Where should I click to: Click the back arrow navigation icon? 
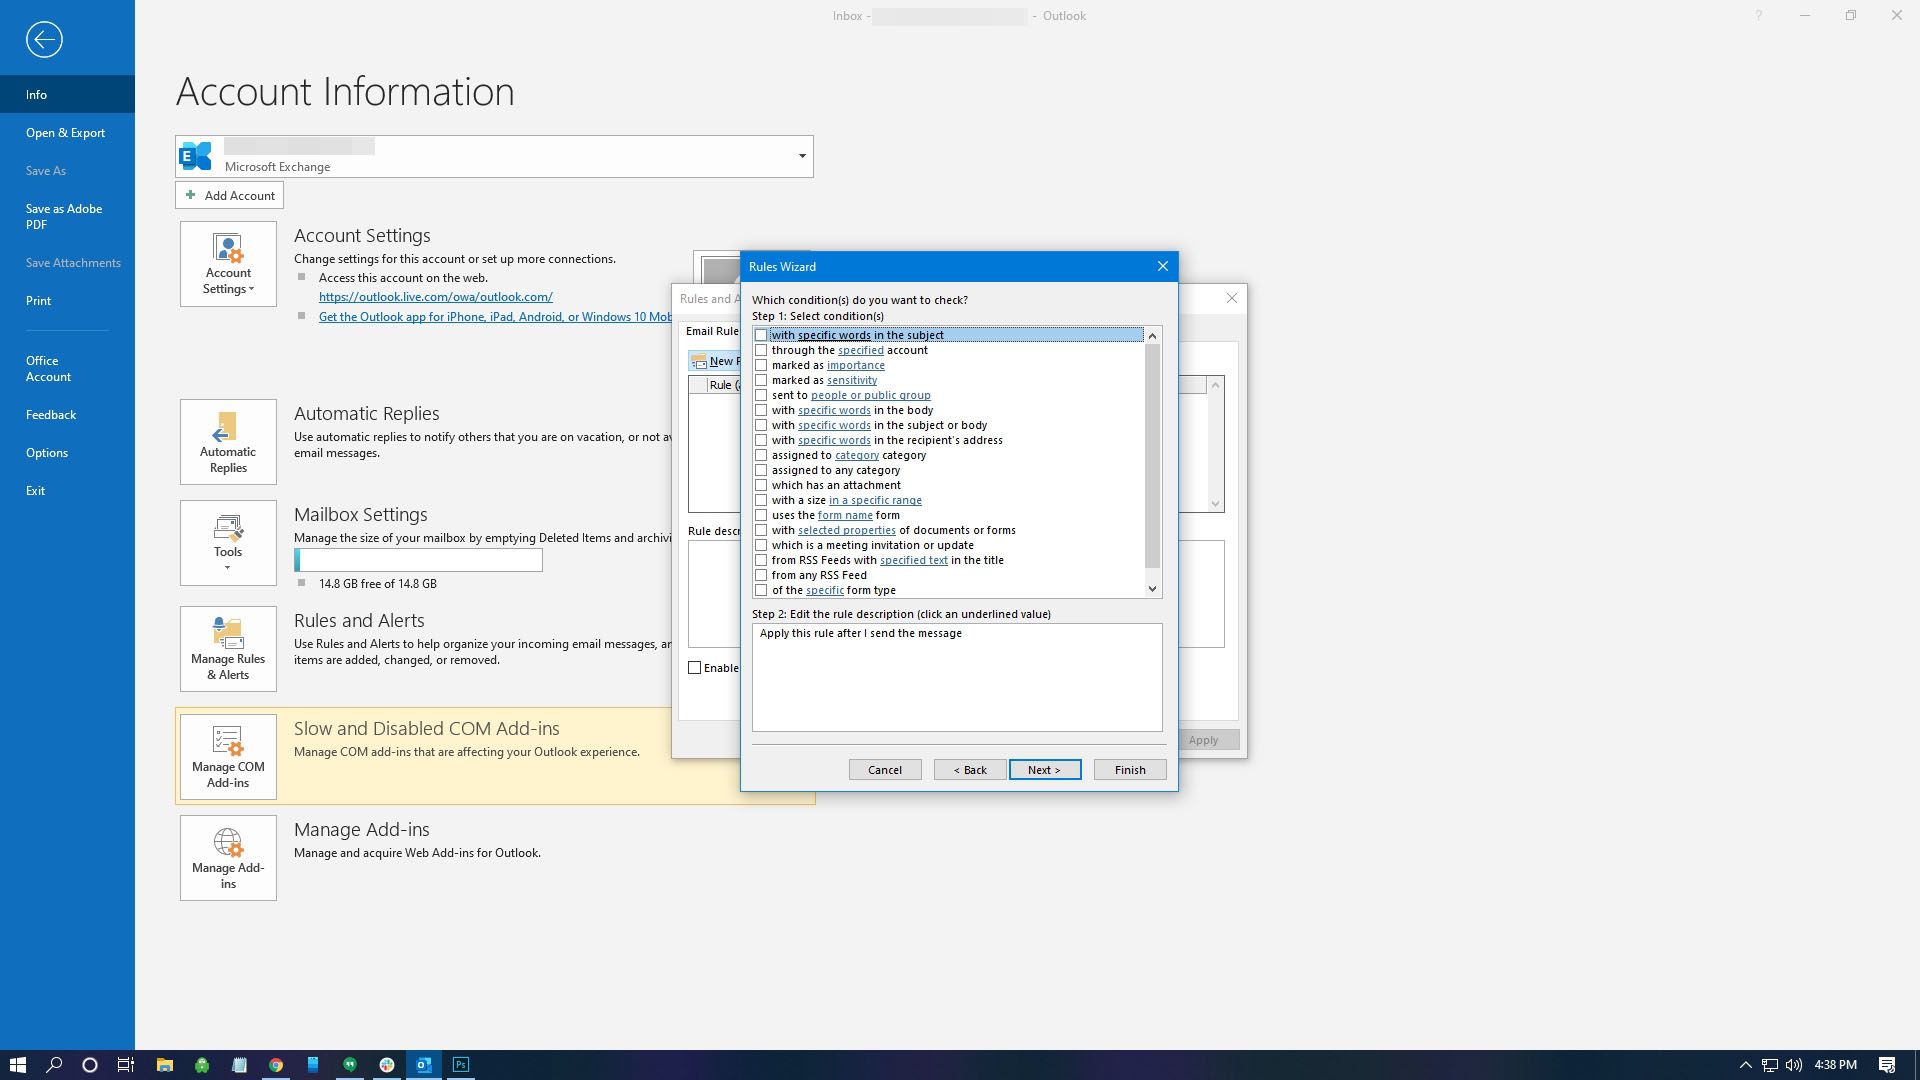coord(44,38)
